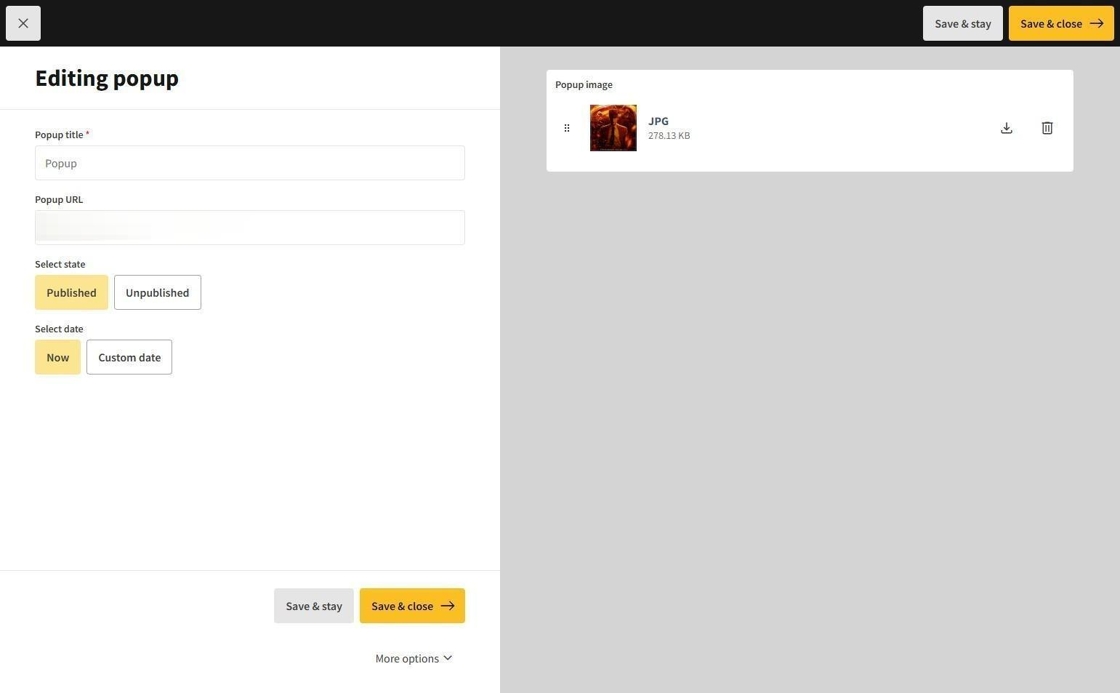Choose the Custom date option
The height and width of the screenshot is (693, 1120).
[129, 357]
